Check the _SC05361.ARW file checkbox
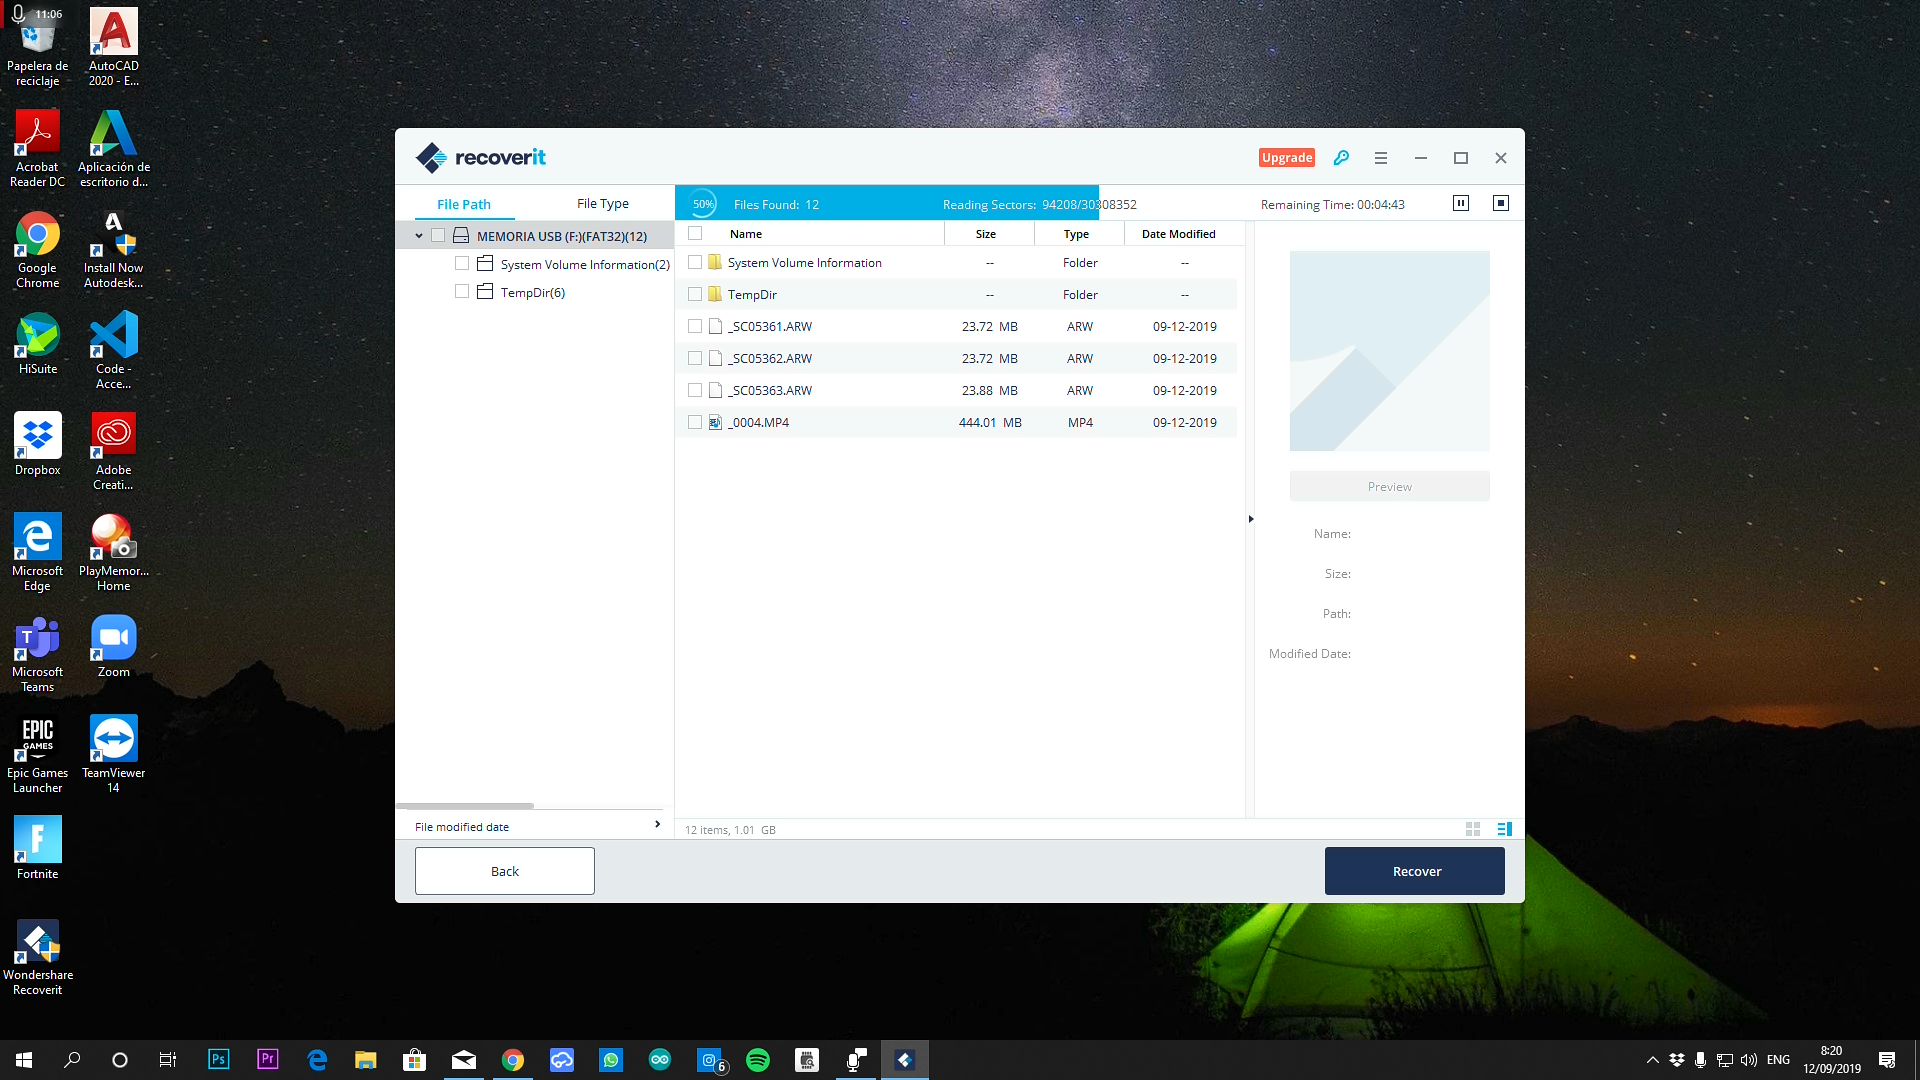 [x=695, y=326]
